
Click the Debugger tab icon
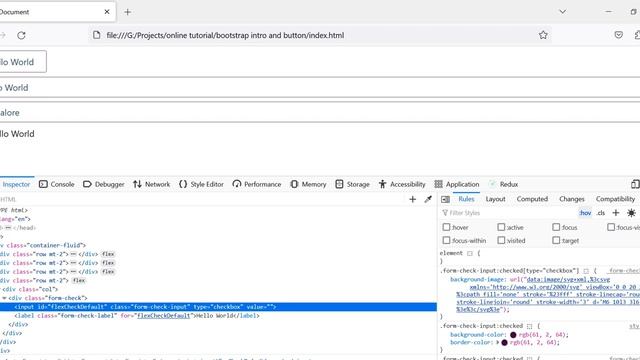87,184
